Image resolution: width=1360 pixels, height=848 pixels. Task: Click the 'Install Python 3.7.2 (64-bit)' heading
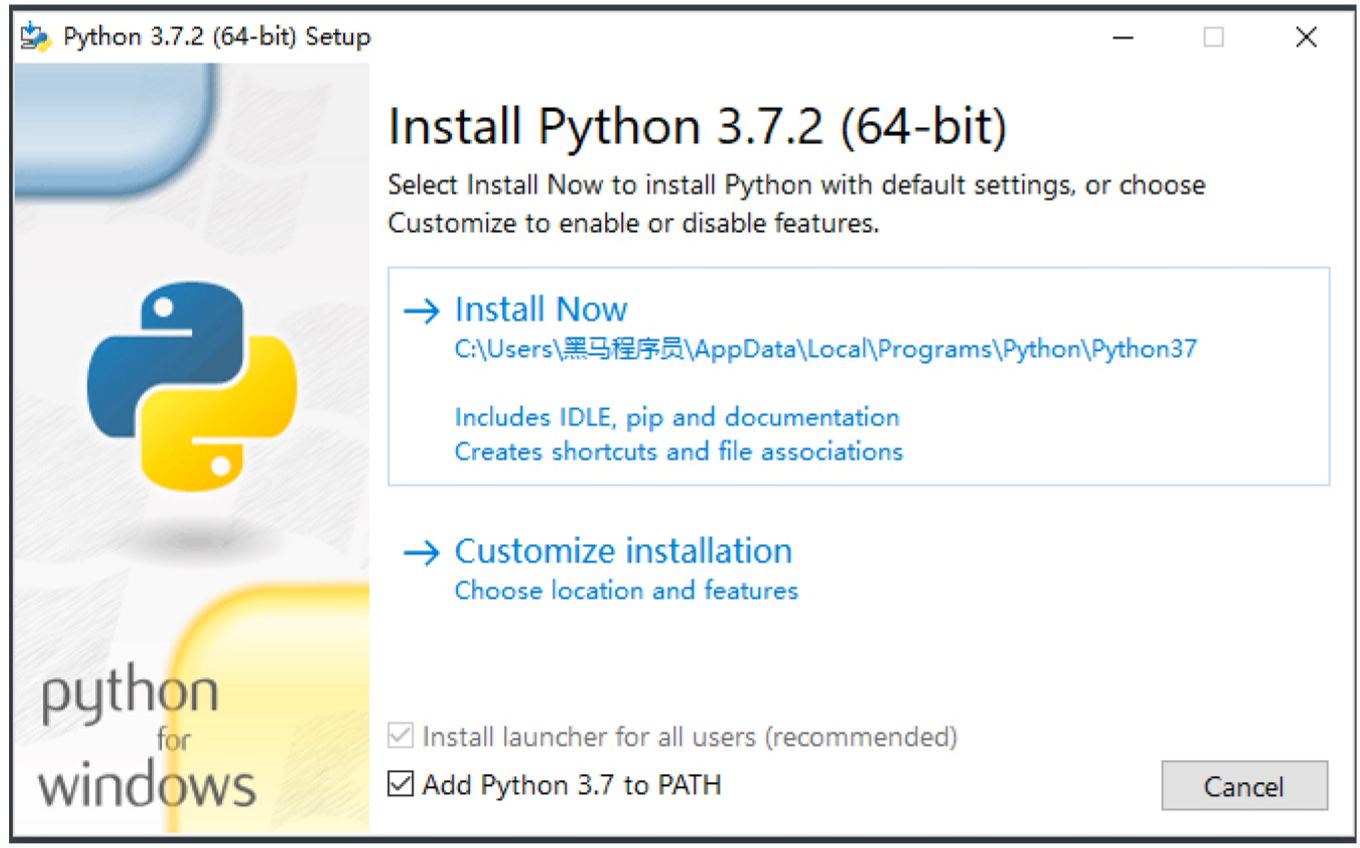pos(697,128)
